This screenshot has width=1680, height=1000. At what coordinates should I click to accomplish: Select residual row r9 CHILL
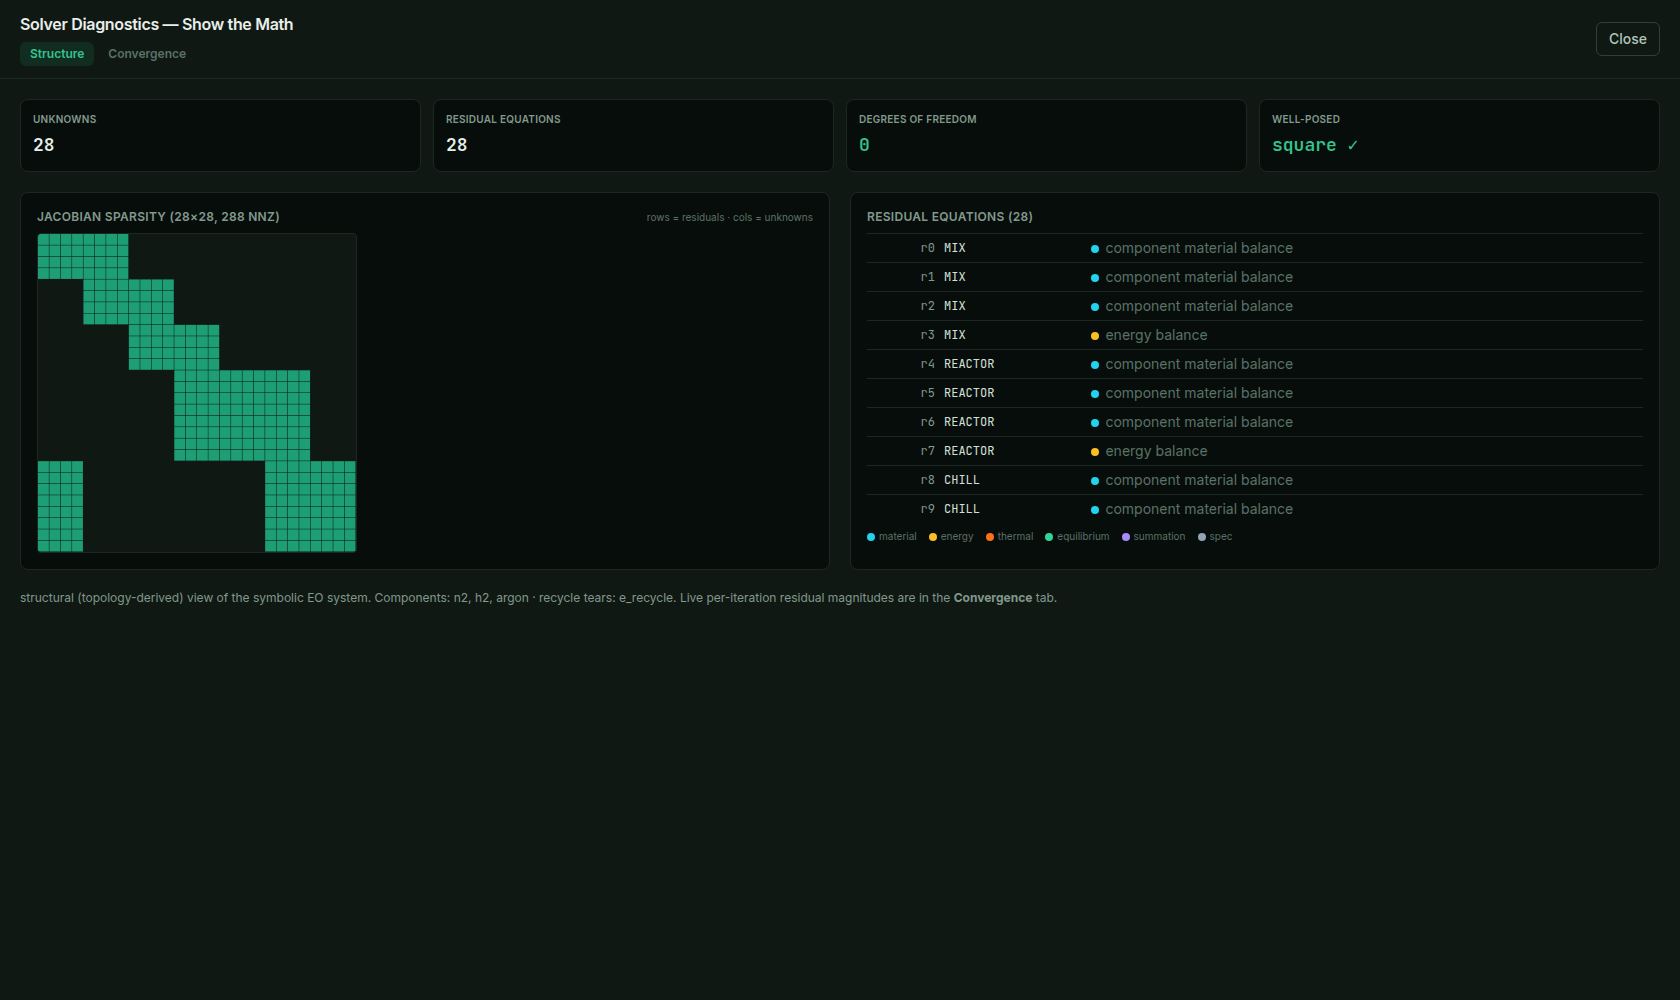[x=1254, y=509]
